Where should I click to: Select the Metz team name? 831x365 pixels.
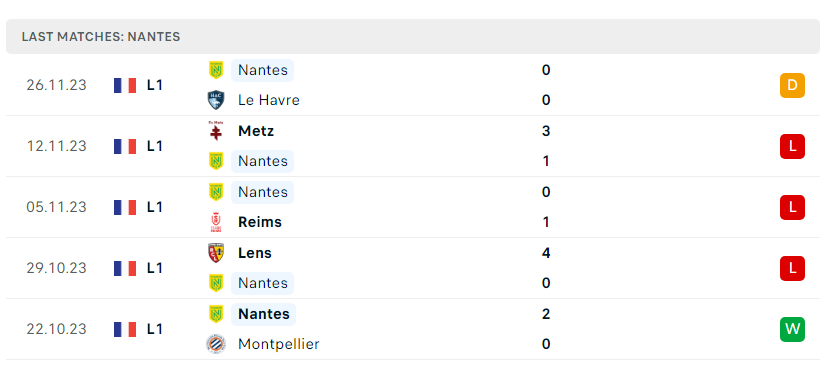click(x=256, y=131)
